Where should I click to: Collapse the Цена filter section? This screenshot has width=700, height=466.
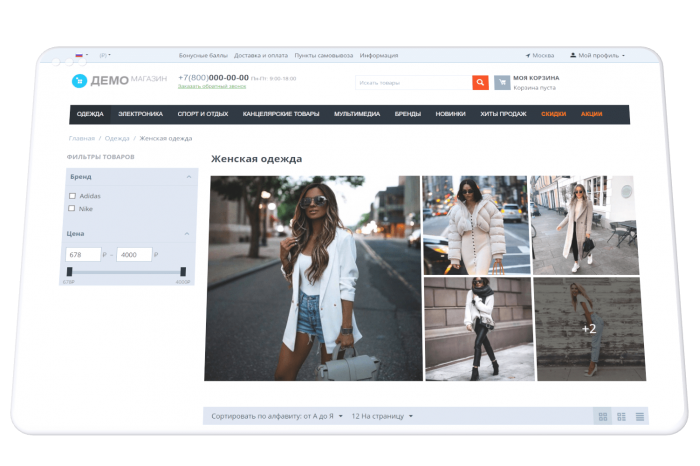coord(187,233)
